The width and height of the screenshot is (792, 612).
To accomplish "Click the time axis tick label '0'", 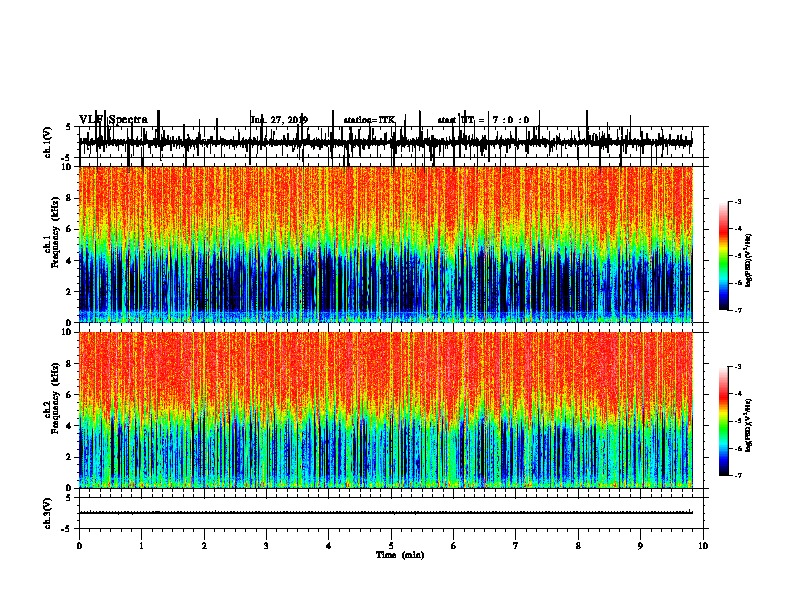I will [79, 546].
